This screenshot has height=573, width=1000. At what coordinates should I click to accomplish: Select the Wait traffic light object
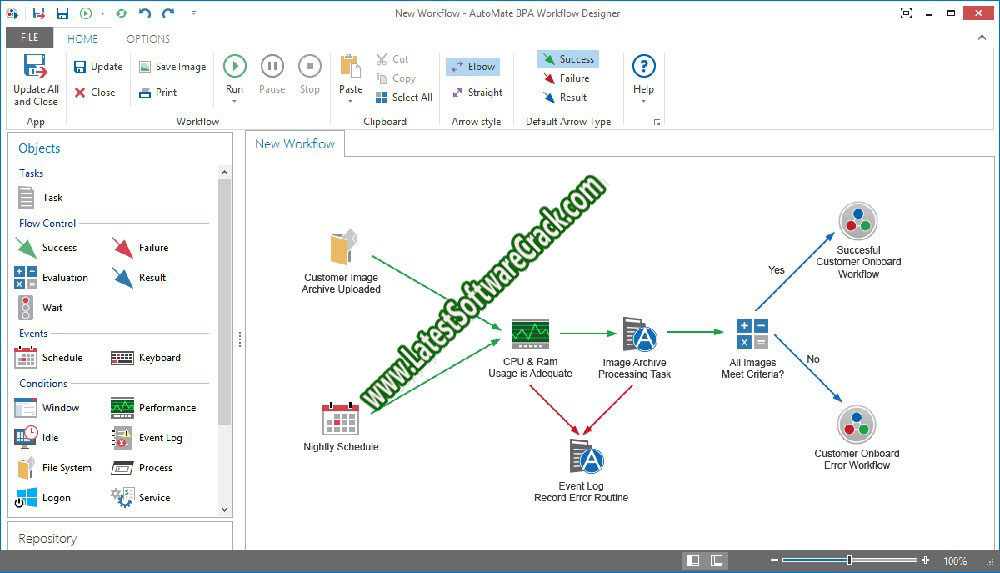tap(40, 308)
